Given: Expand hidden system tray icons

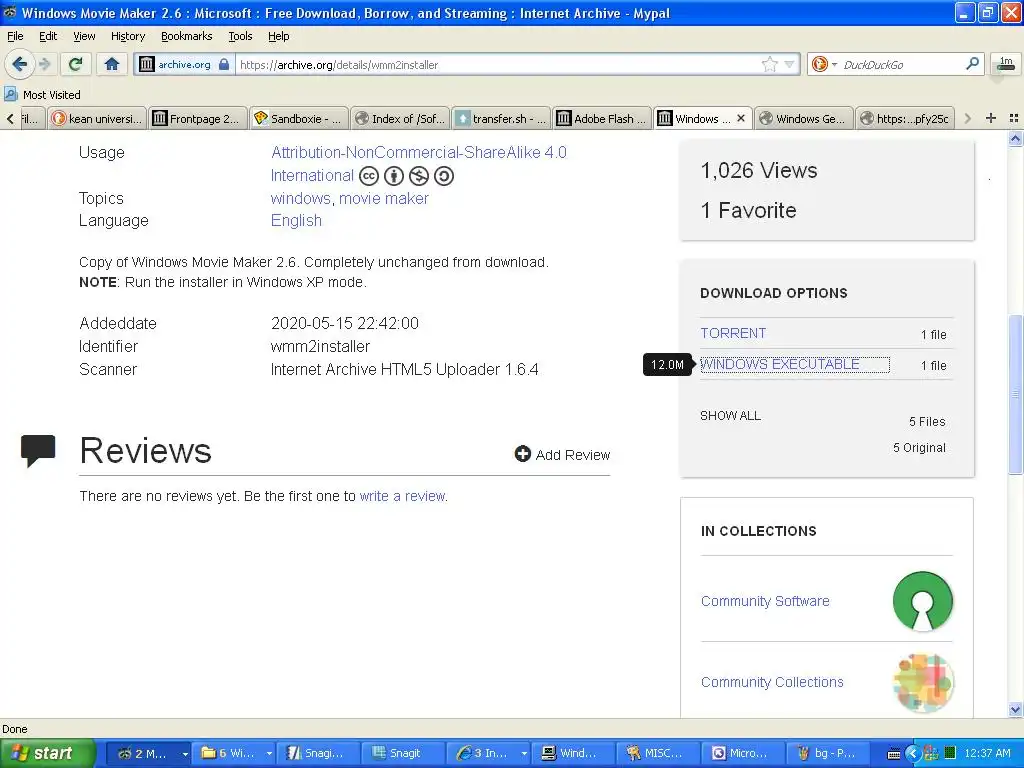Looking at the screenshot, I should (x=912, y=754).
